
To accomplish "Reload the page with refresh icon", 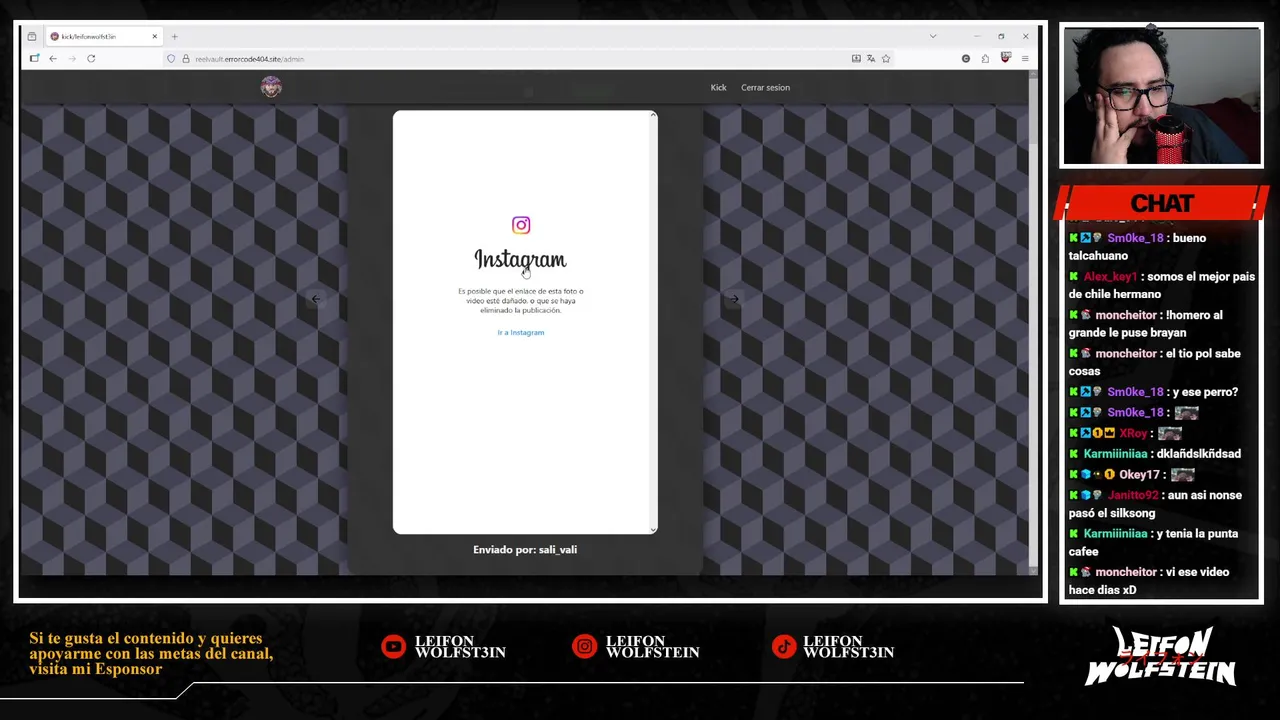I will (91, 59).
